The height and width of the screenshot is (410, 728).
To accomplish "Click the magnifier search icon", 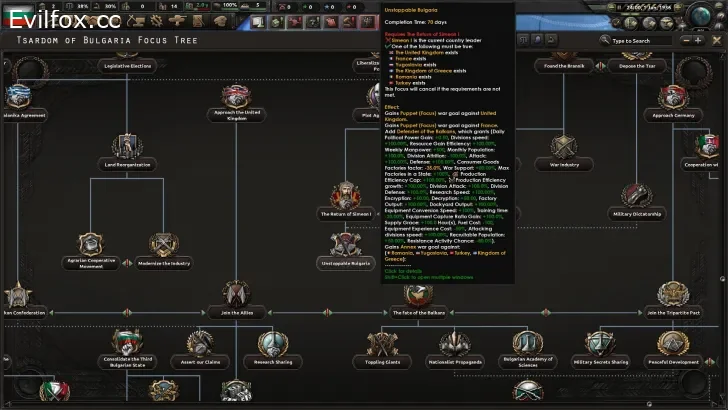I will [604, 40].
